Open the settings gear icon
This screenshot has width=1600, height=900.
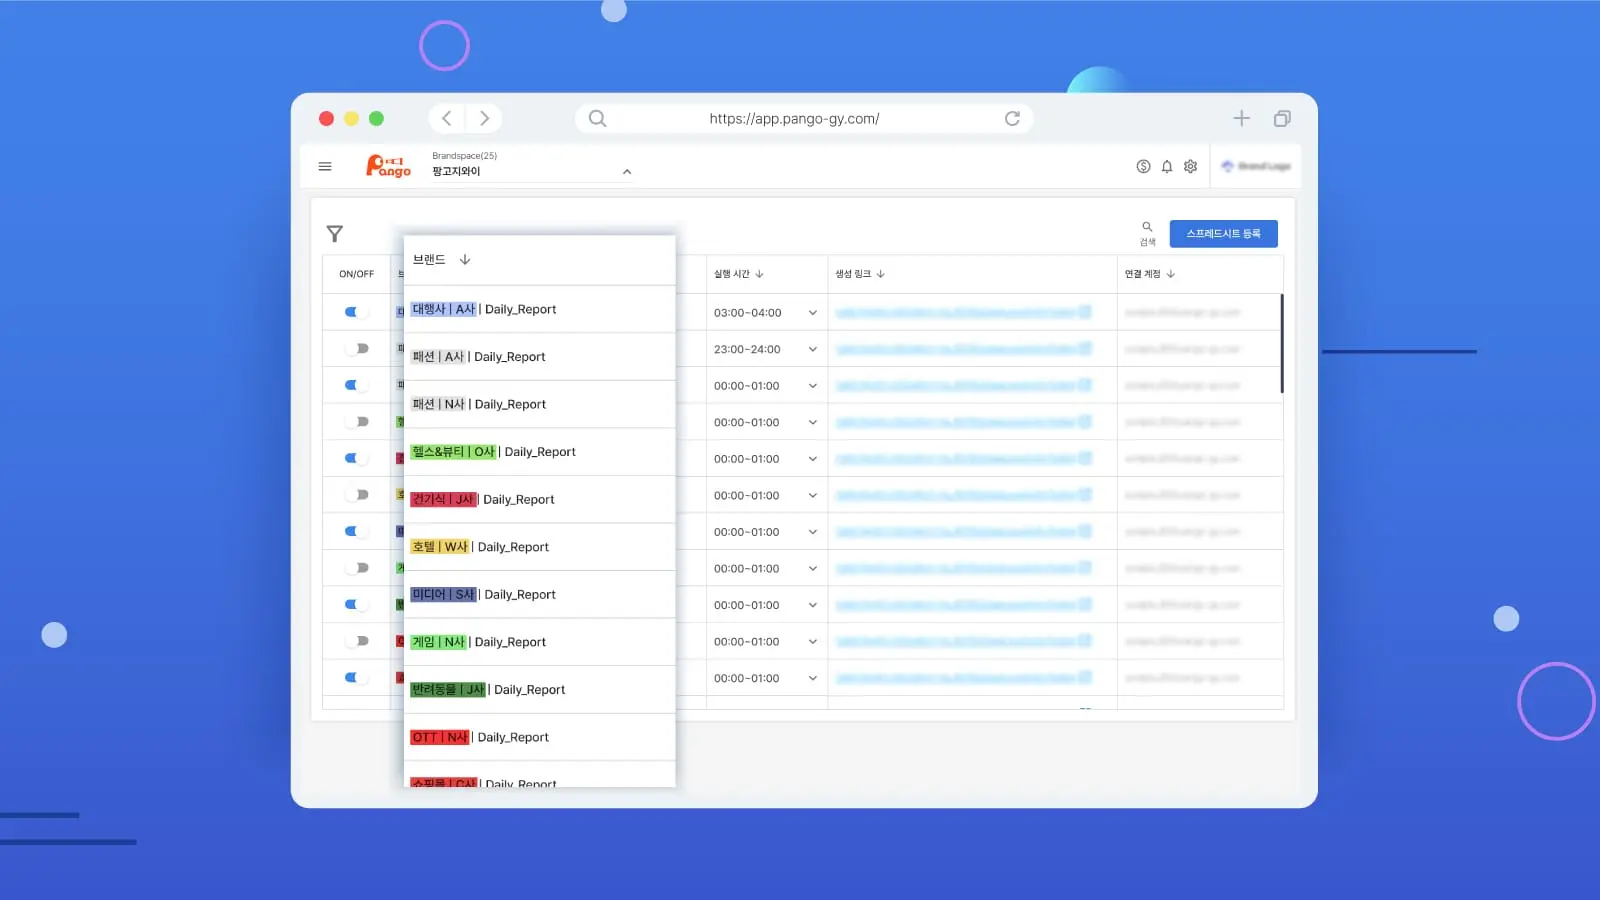click(x=1190, y=167)
